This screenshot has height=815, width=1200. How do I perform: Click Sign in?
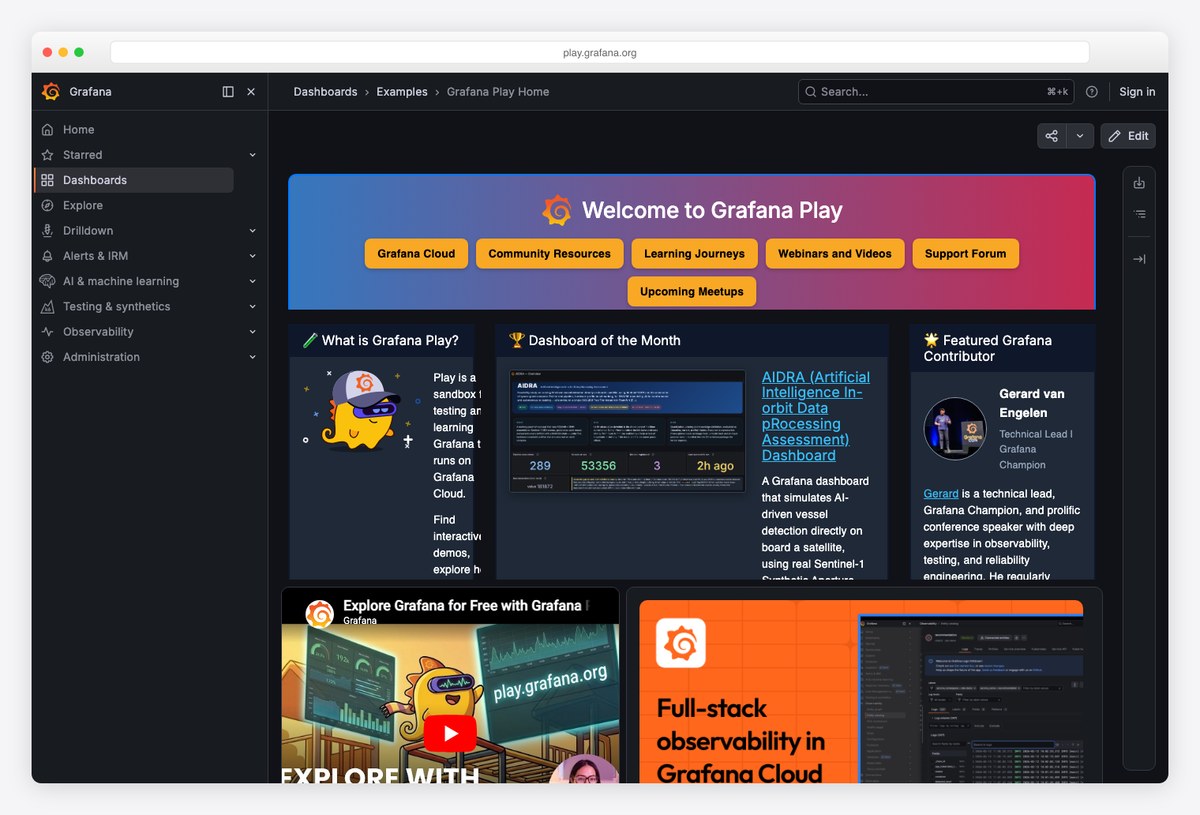[1137, 92]
